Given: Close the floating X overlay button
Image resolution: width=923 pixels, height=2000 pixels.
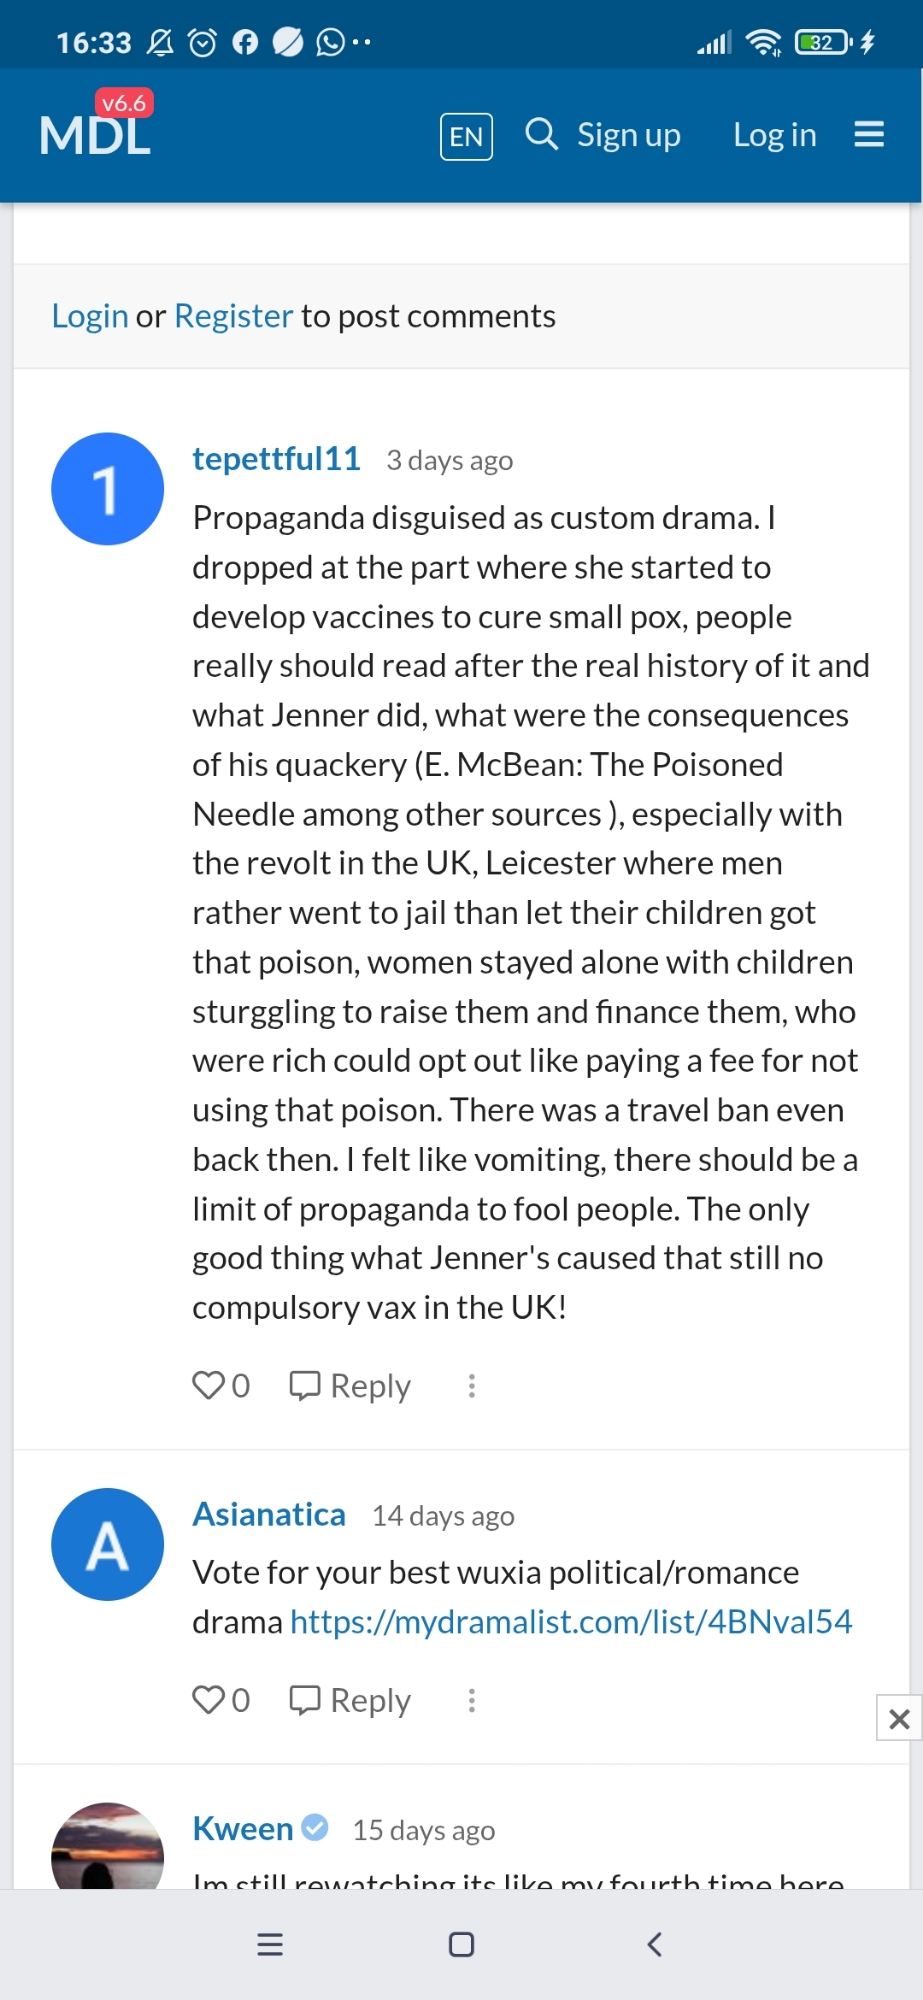Looking at the screenshot, I should [x=899, y=1718].
